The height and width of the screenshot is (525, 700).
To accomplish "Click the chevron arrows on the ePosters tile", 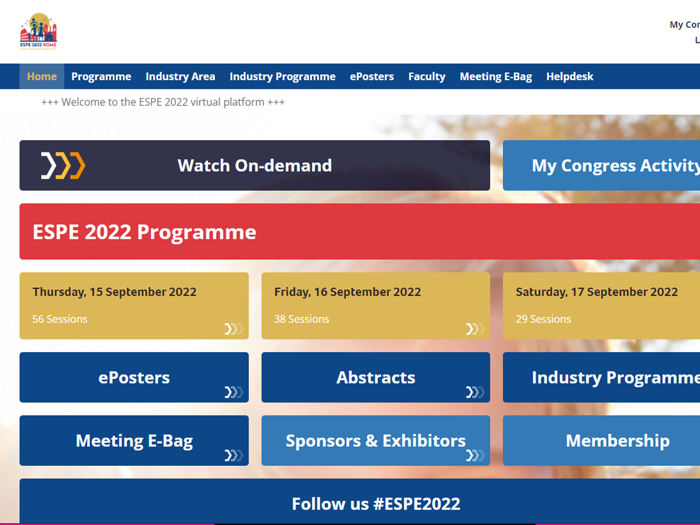I will [x=233, y=392].
